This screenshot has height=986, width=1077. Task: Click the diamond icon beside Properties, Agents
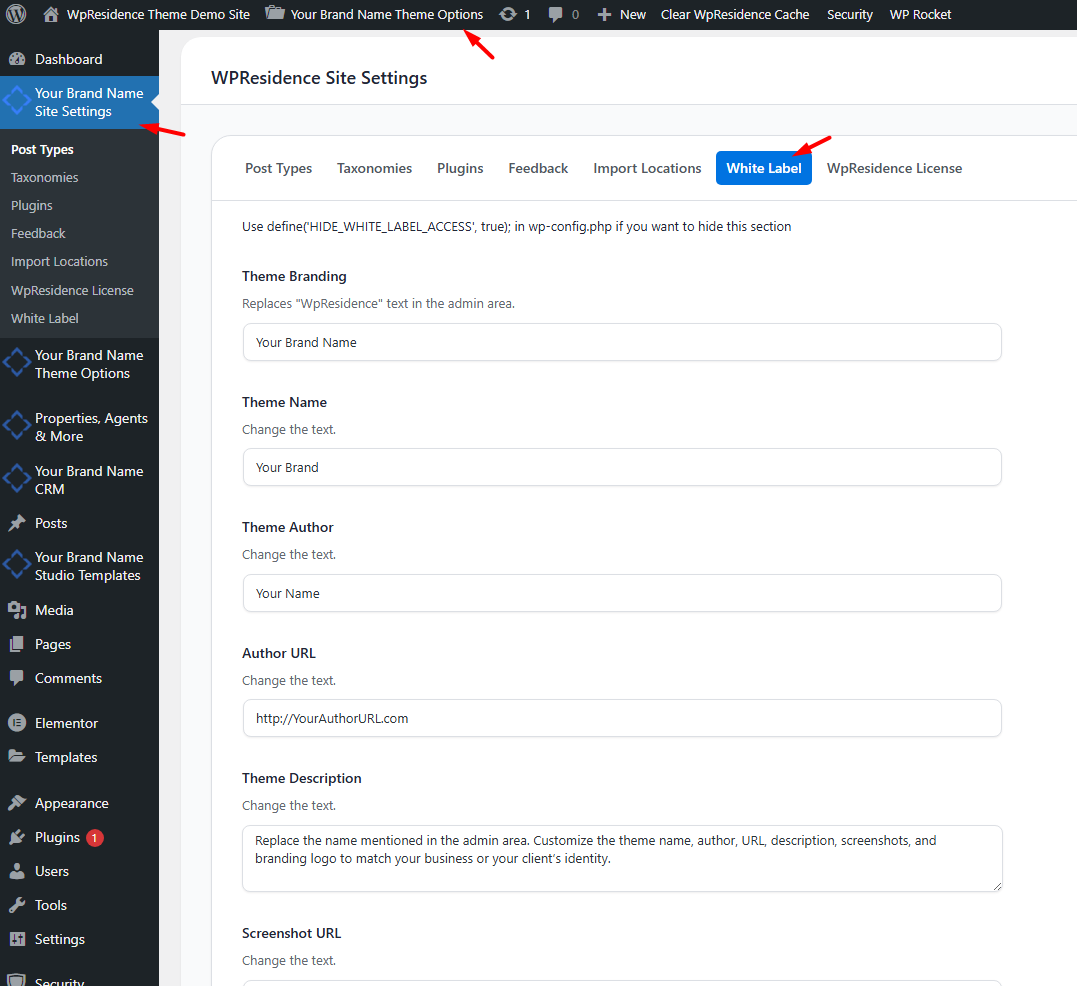pos(17,426)
